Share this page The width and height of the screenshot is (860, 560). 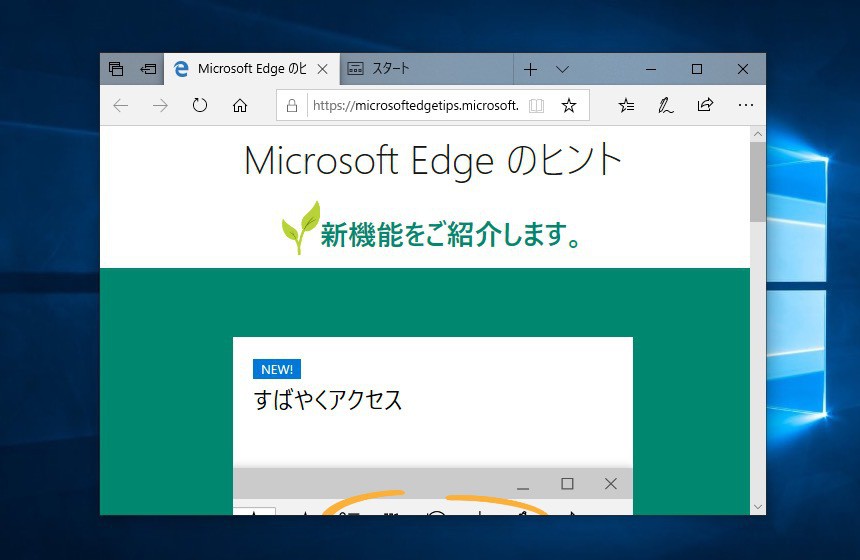pyautogui.click(x=705, y=105)
